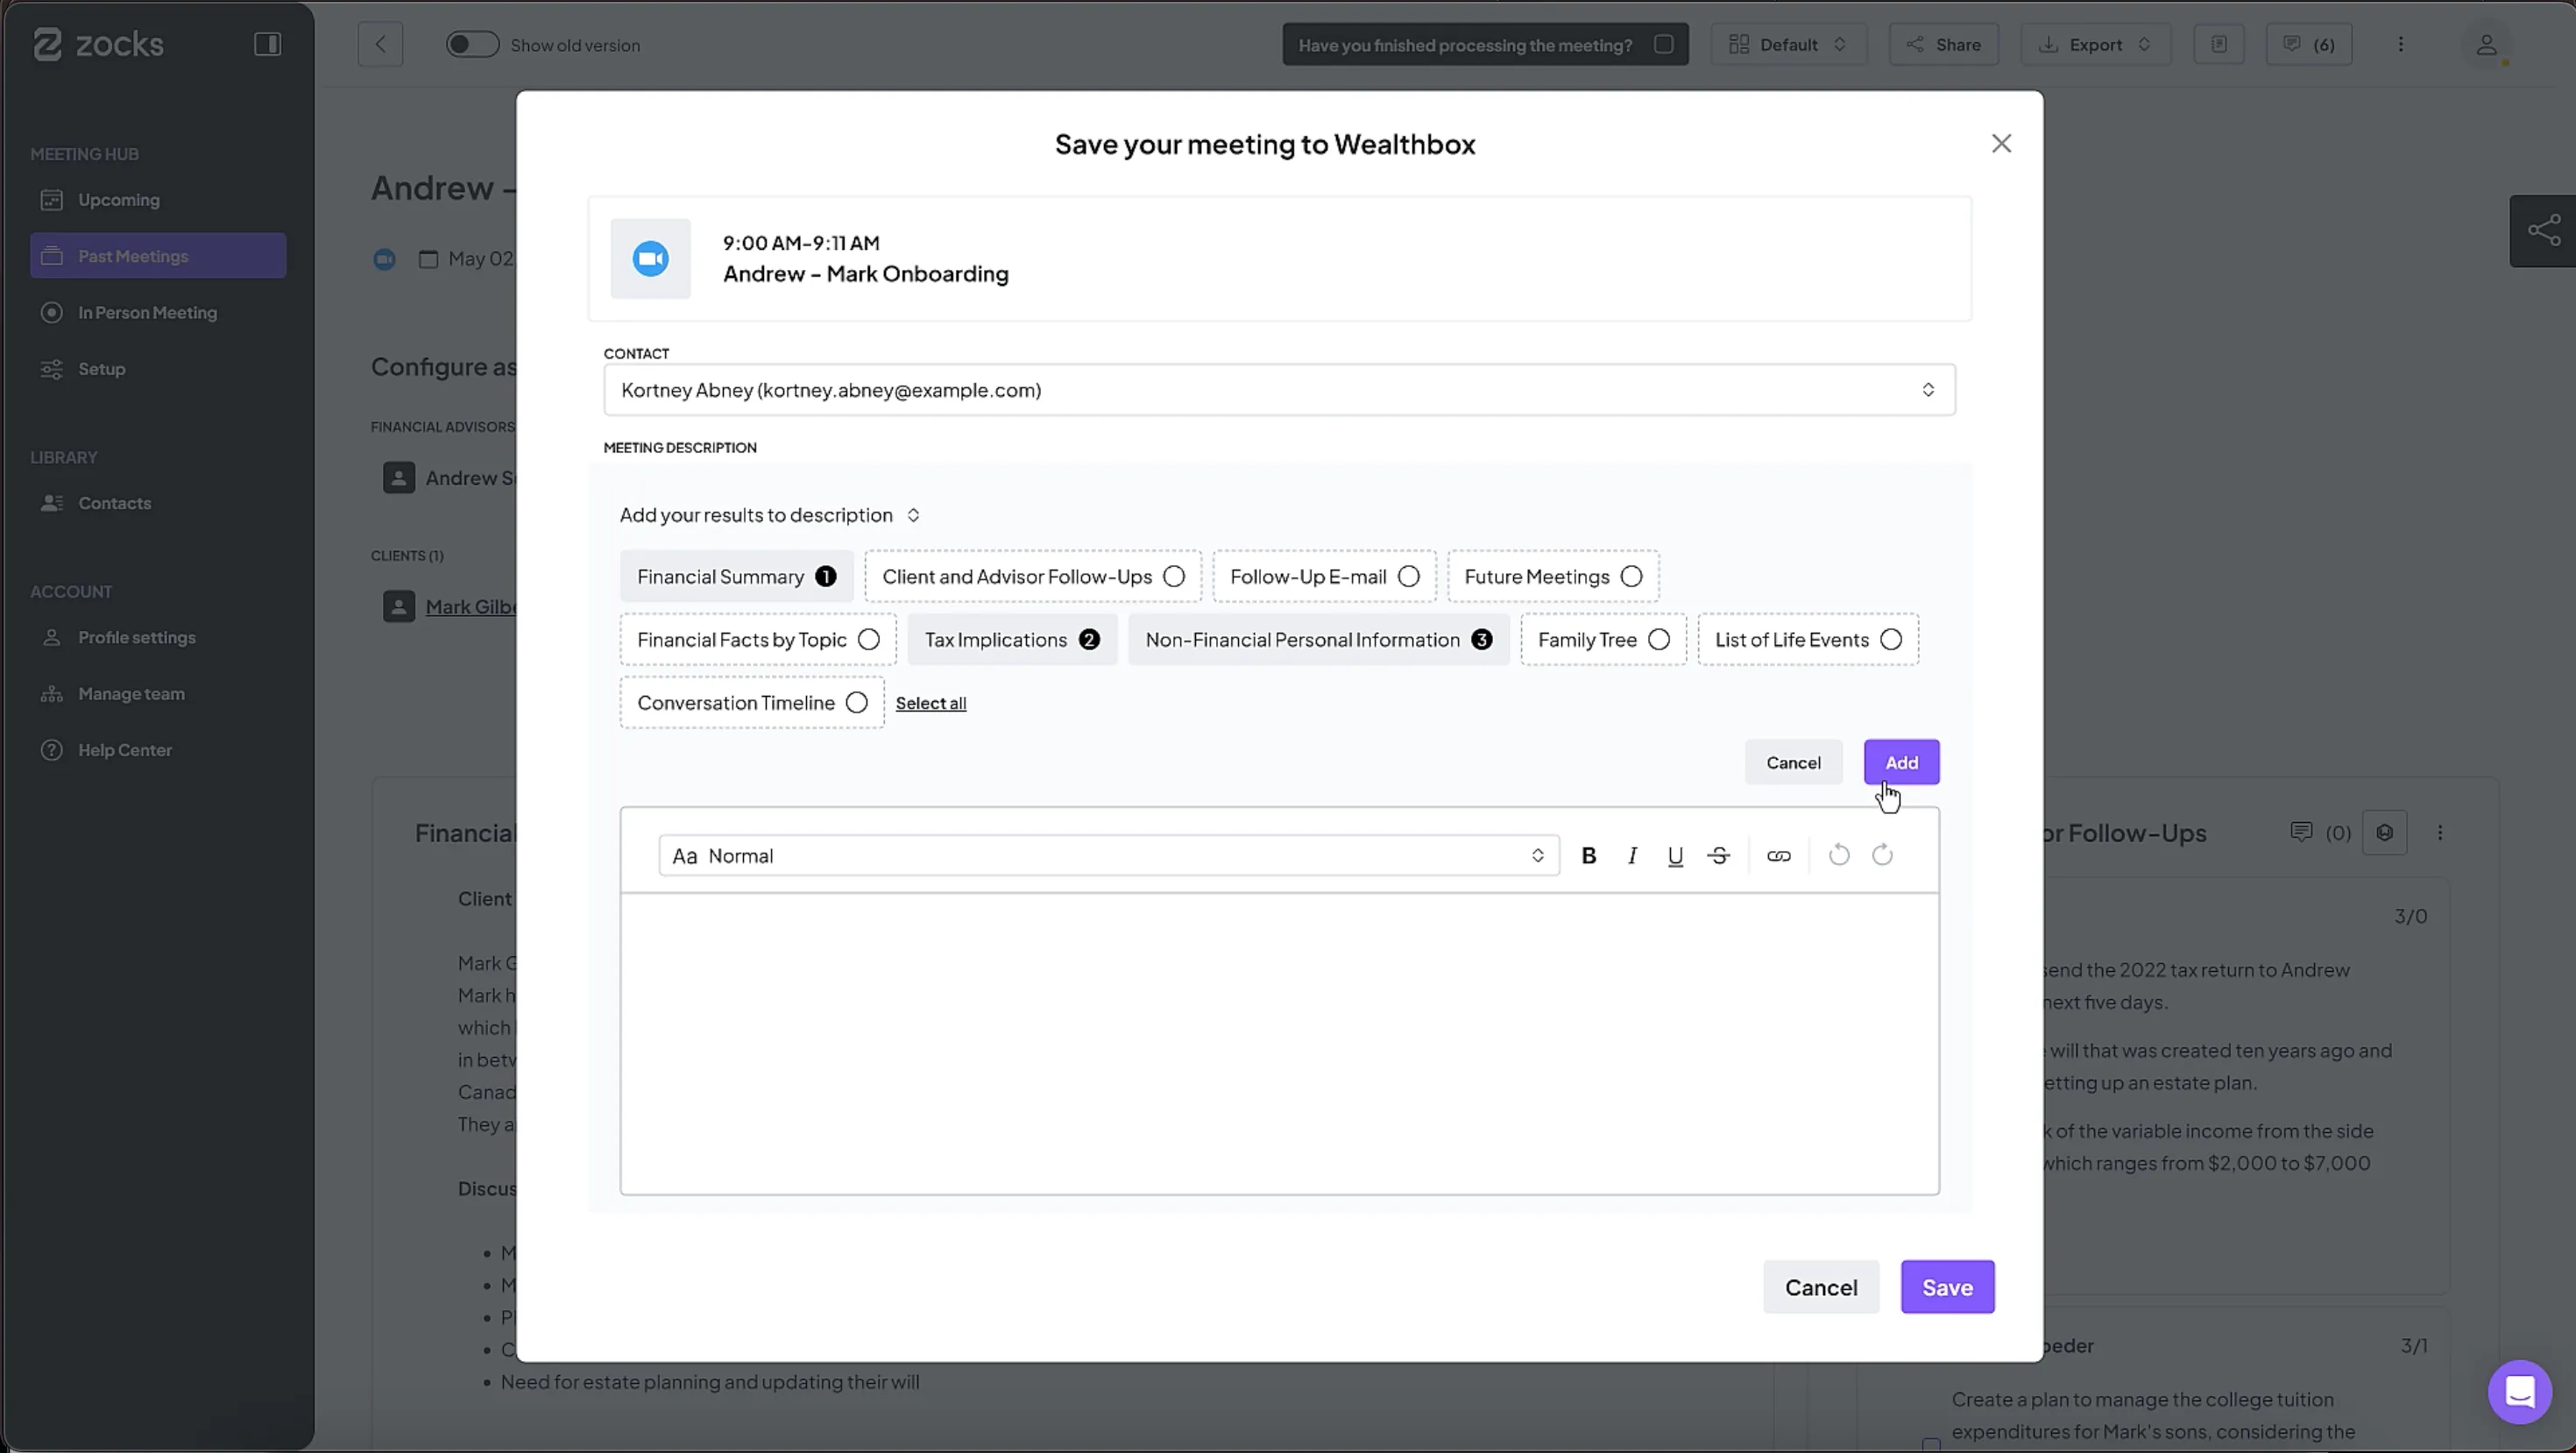This screenshot has height=1453, width=2576.
Task: Click into the meeting description text area
Action: tap(1279, 1043)
